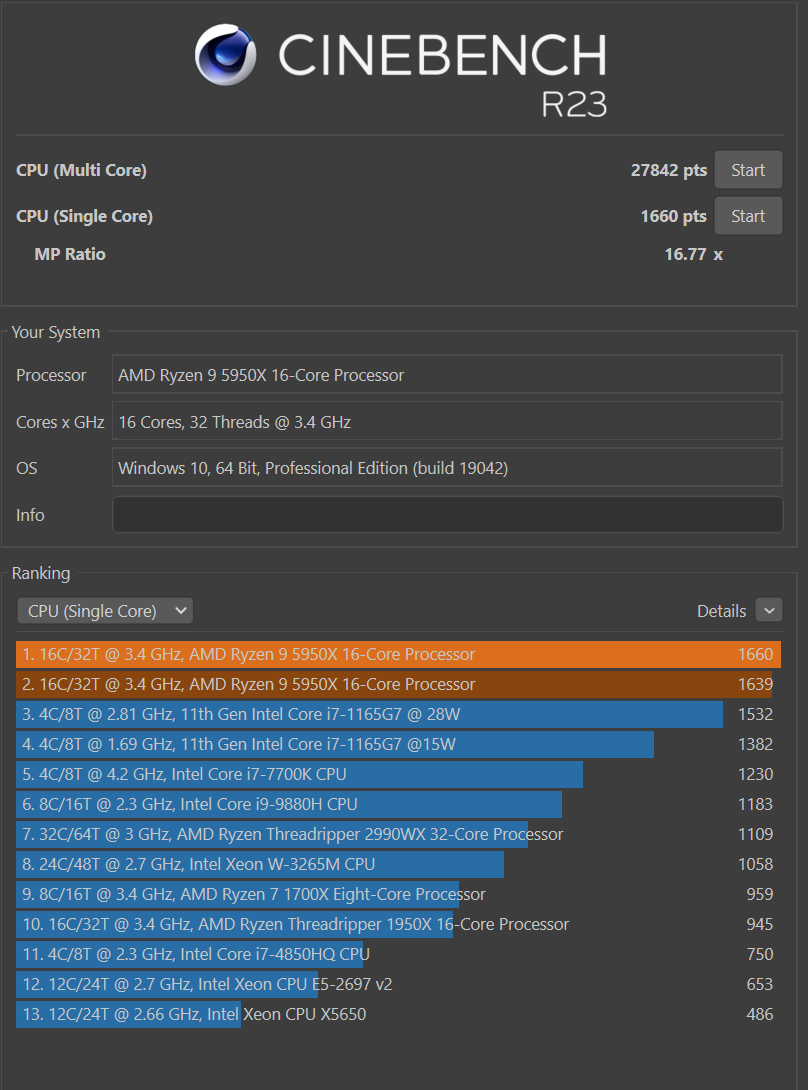Select the Intel Xeon W-3265M row
The height and width of the screenshot is (1090, 808).
click(398, 863)
